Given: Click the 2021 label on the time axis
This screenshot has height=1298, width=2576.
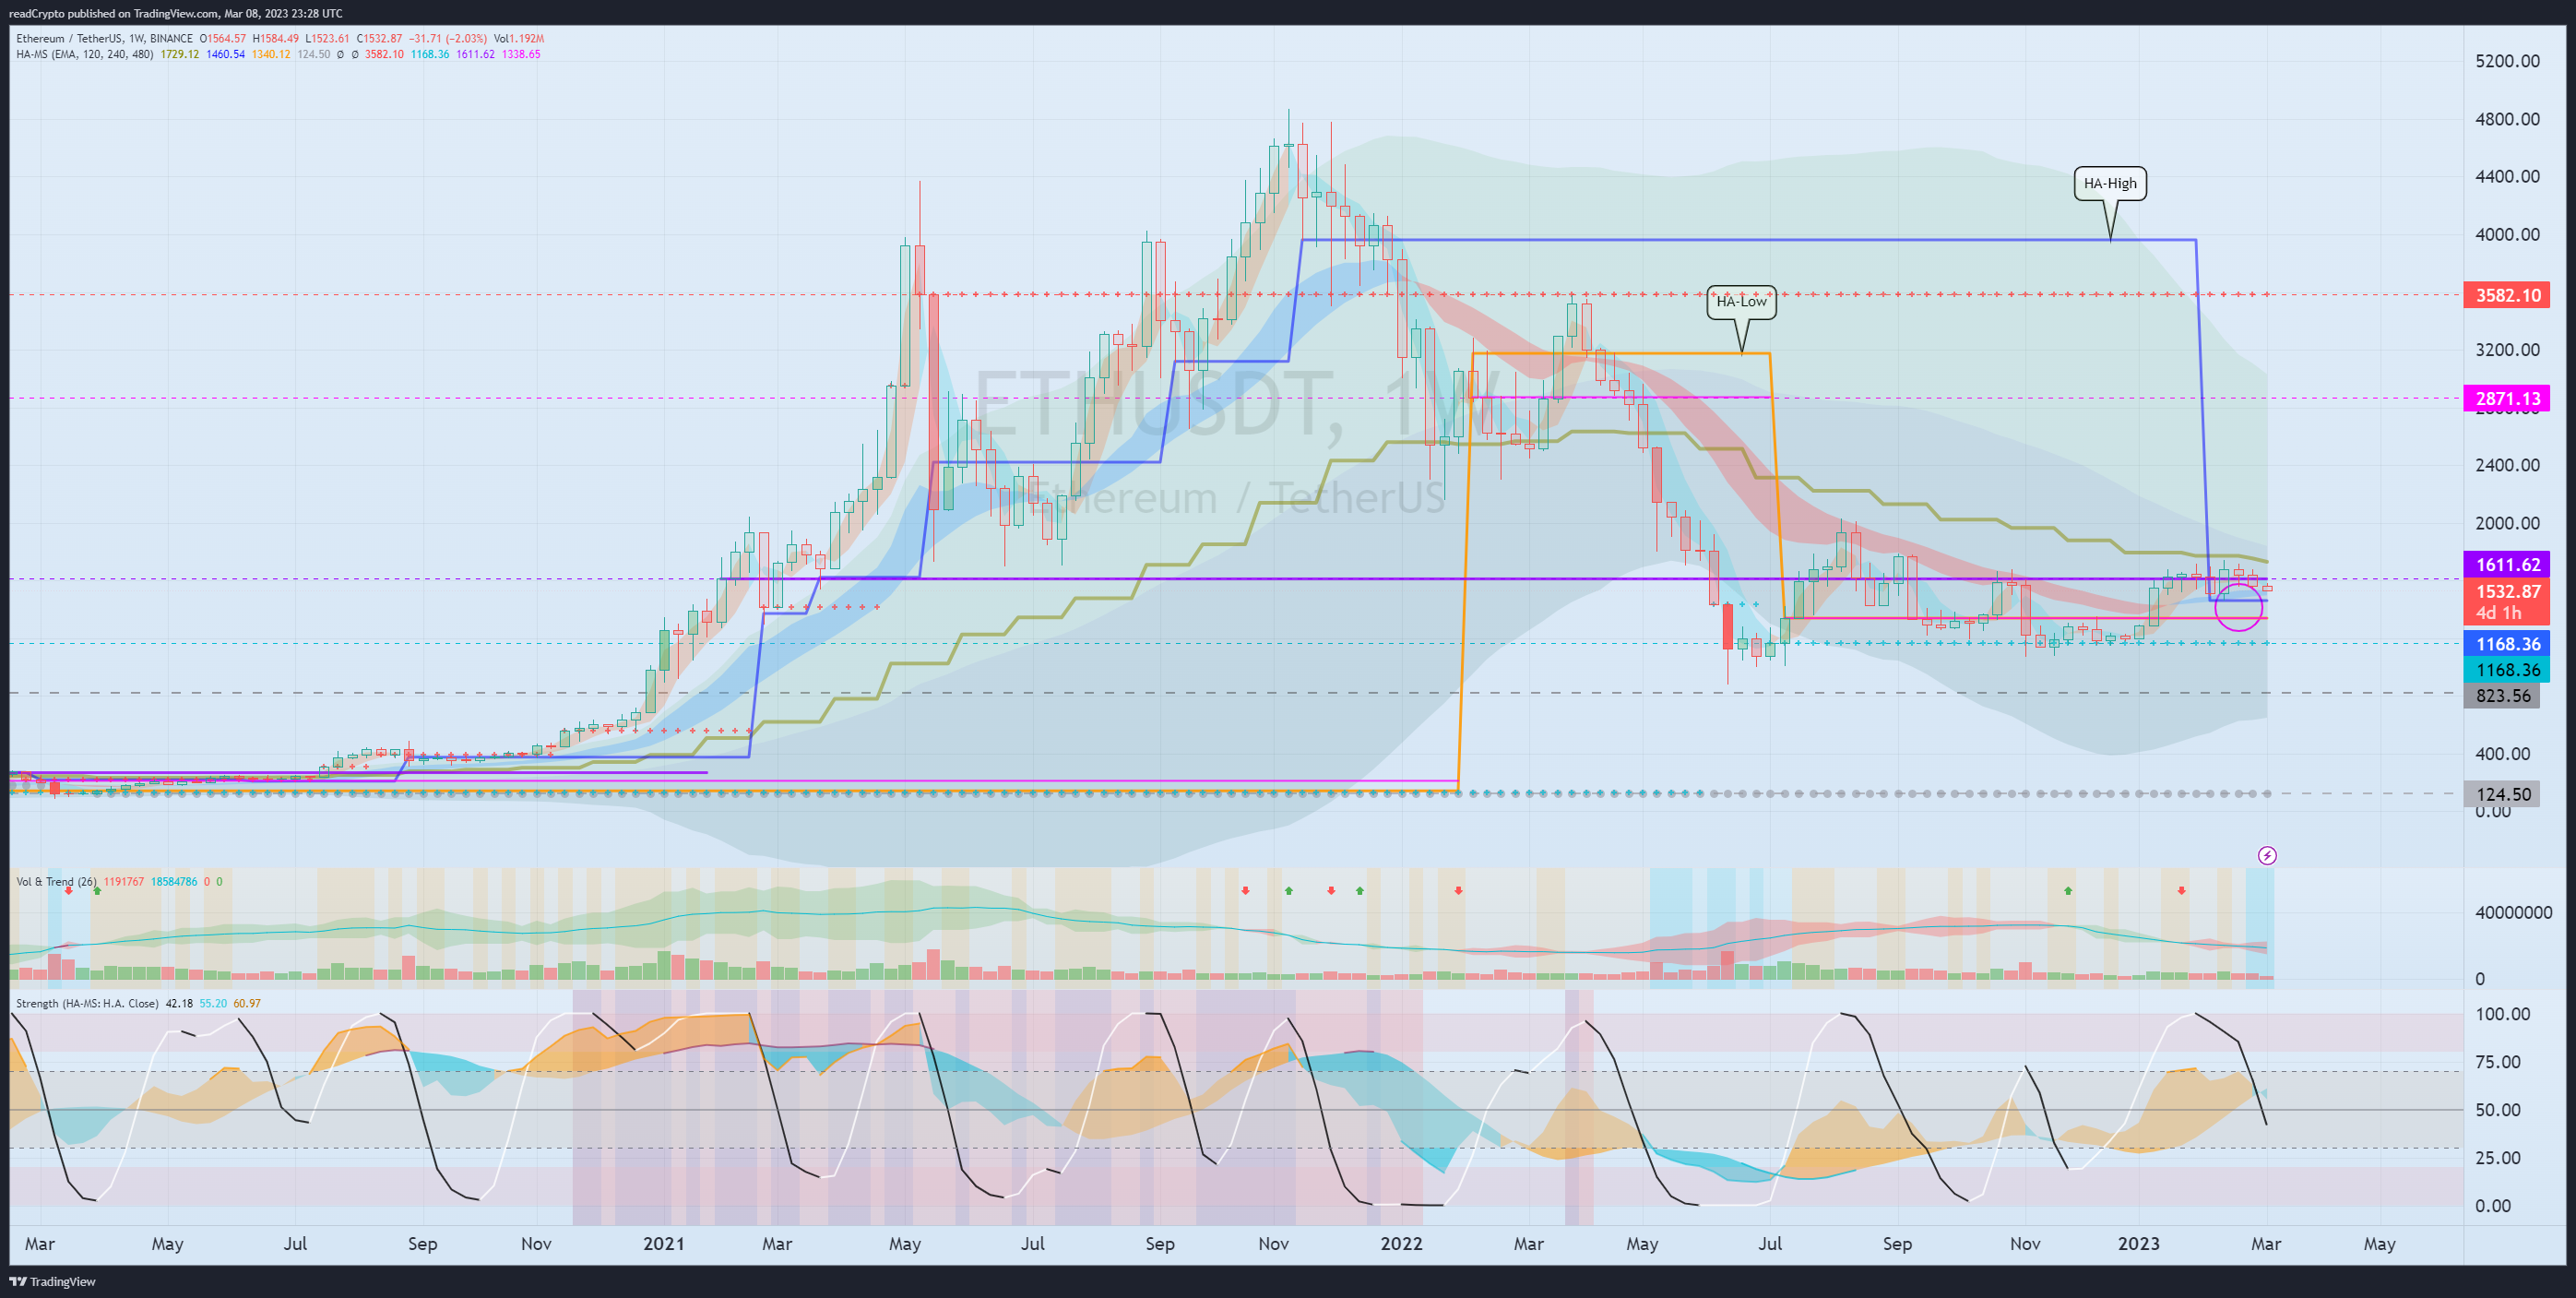Looking at the screenshot, I should [x=664, y=1244].
